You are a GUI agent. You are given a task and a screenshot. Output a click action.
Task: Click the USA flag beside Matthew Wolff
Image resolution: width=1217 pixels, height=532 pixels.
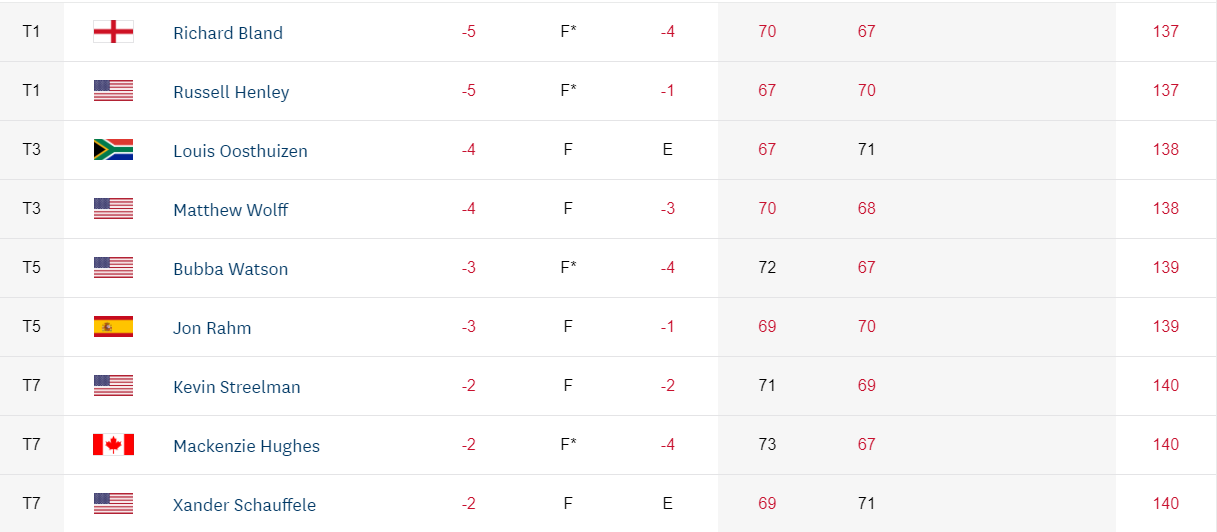click(x=113, y=209)
